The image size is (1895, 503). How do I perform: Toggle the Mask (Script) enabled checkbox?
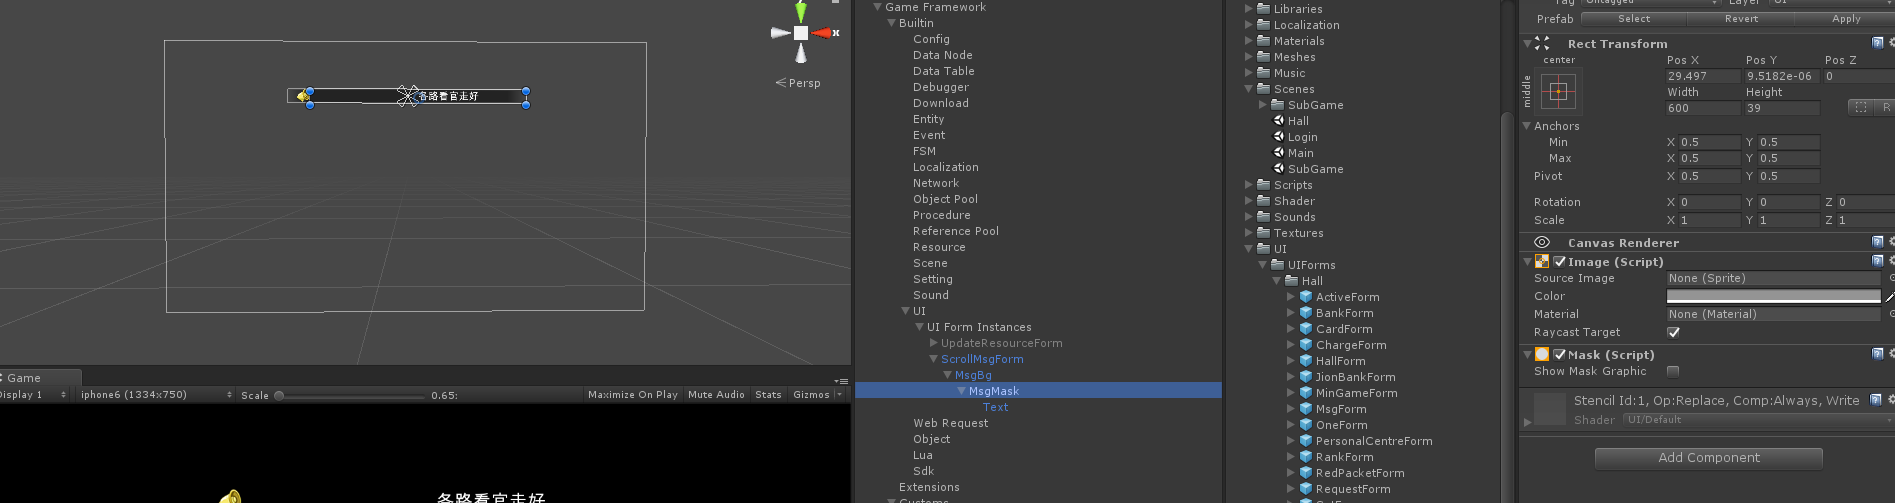[1559, 354]
